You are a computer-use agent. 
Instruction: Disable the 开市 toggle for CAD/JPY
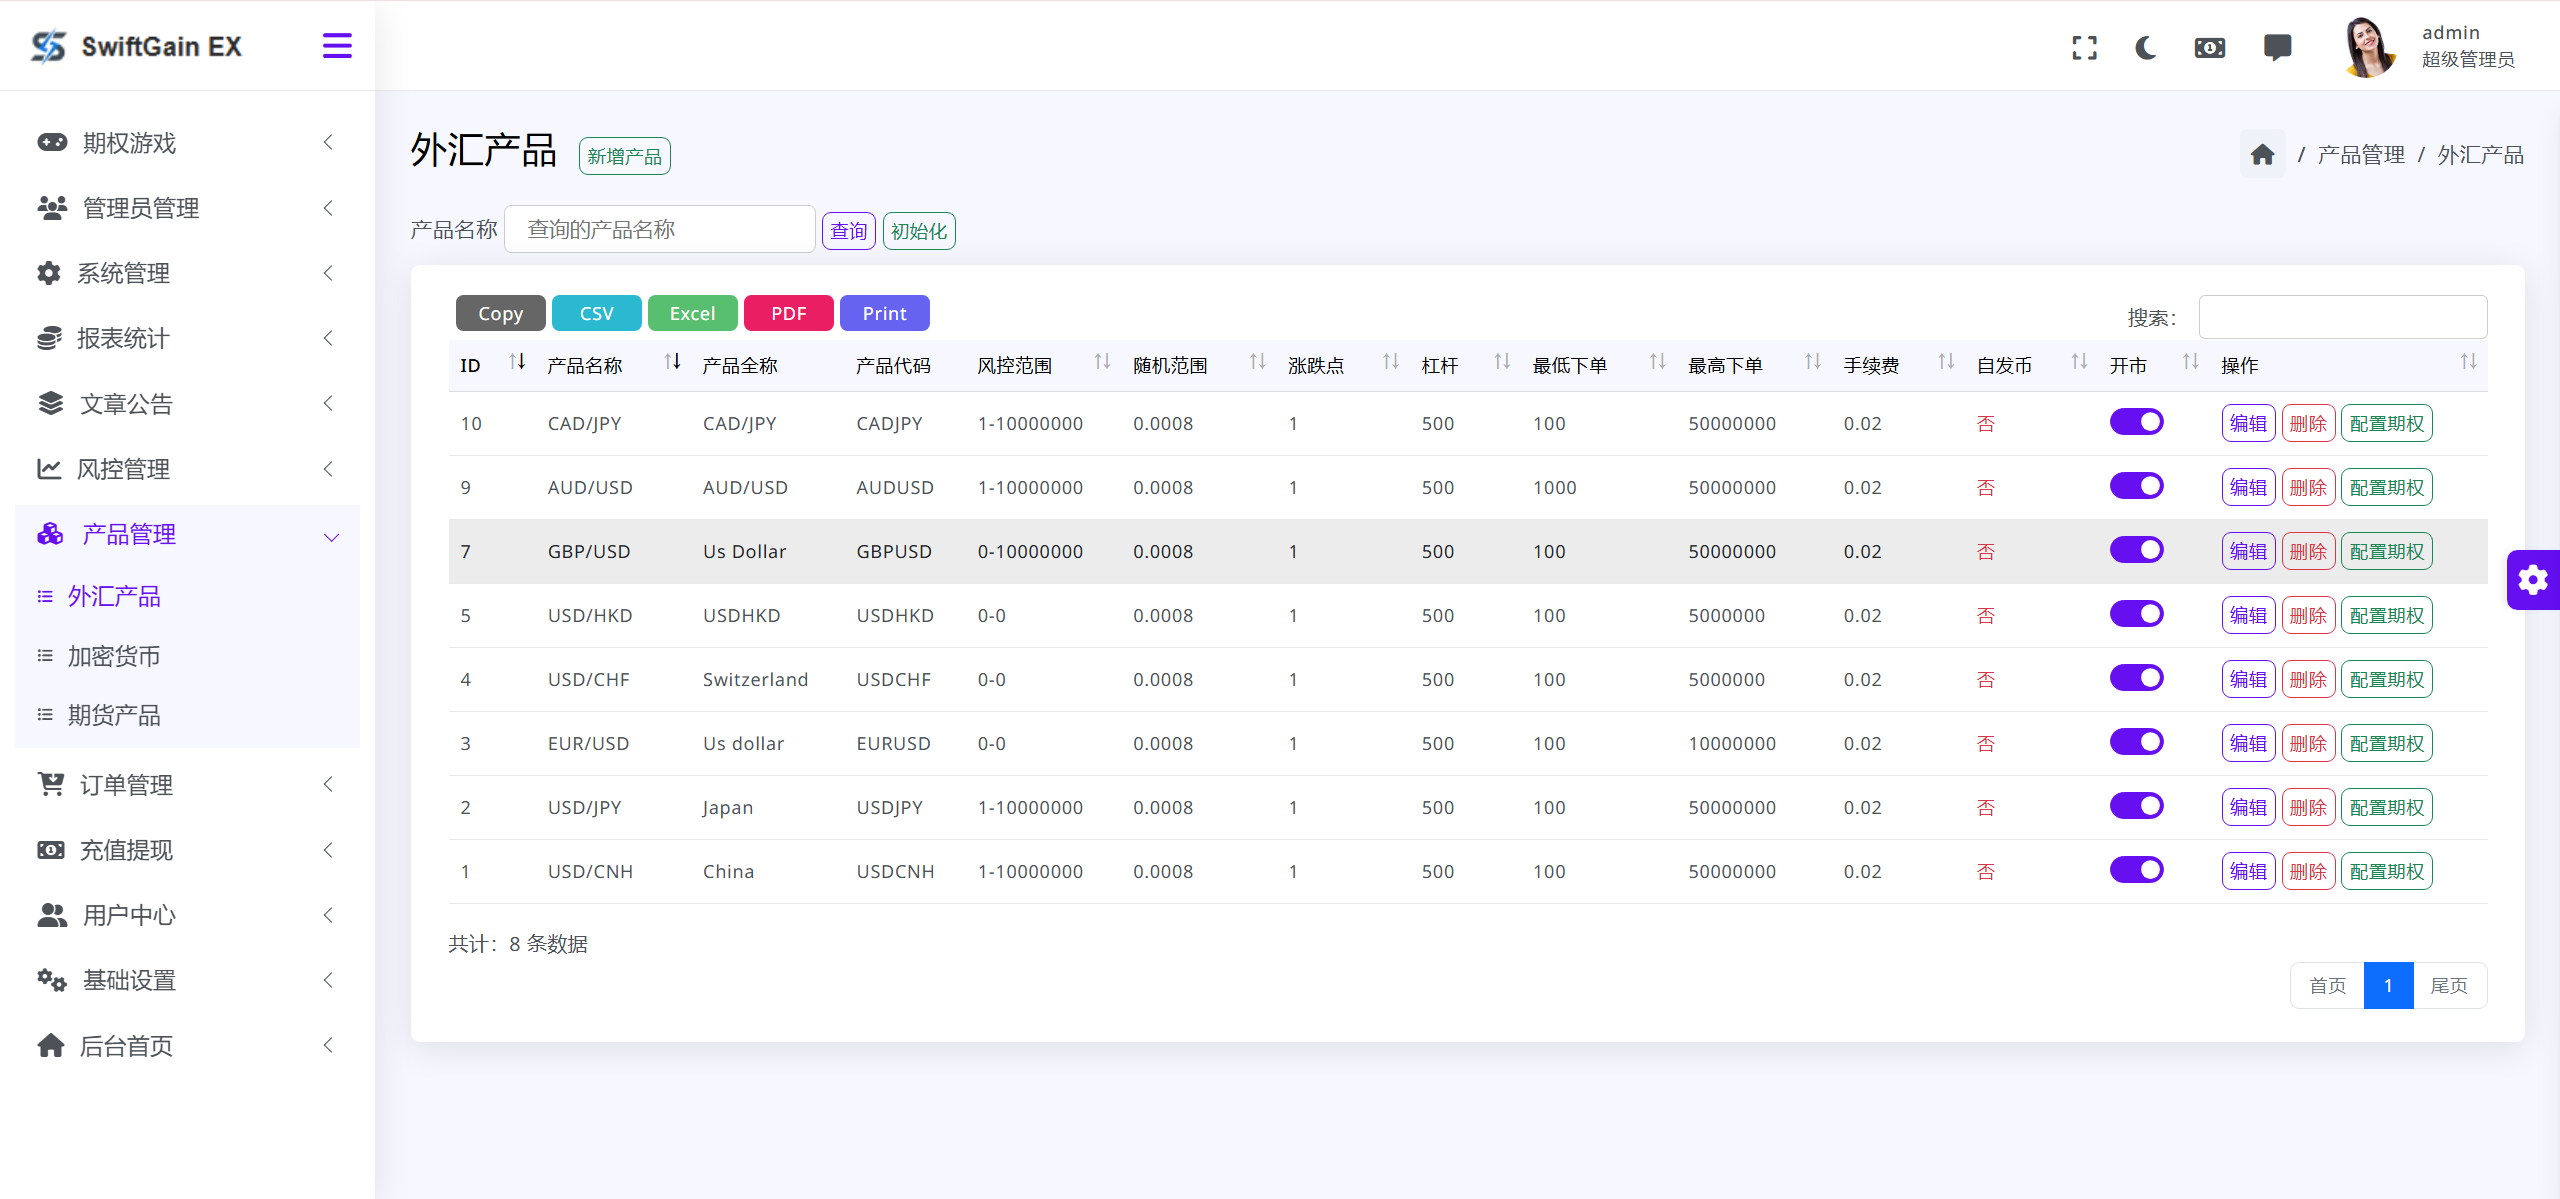point(2137,422)
